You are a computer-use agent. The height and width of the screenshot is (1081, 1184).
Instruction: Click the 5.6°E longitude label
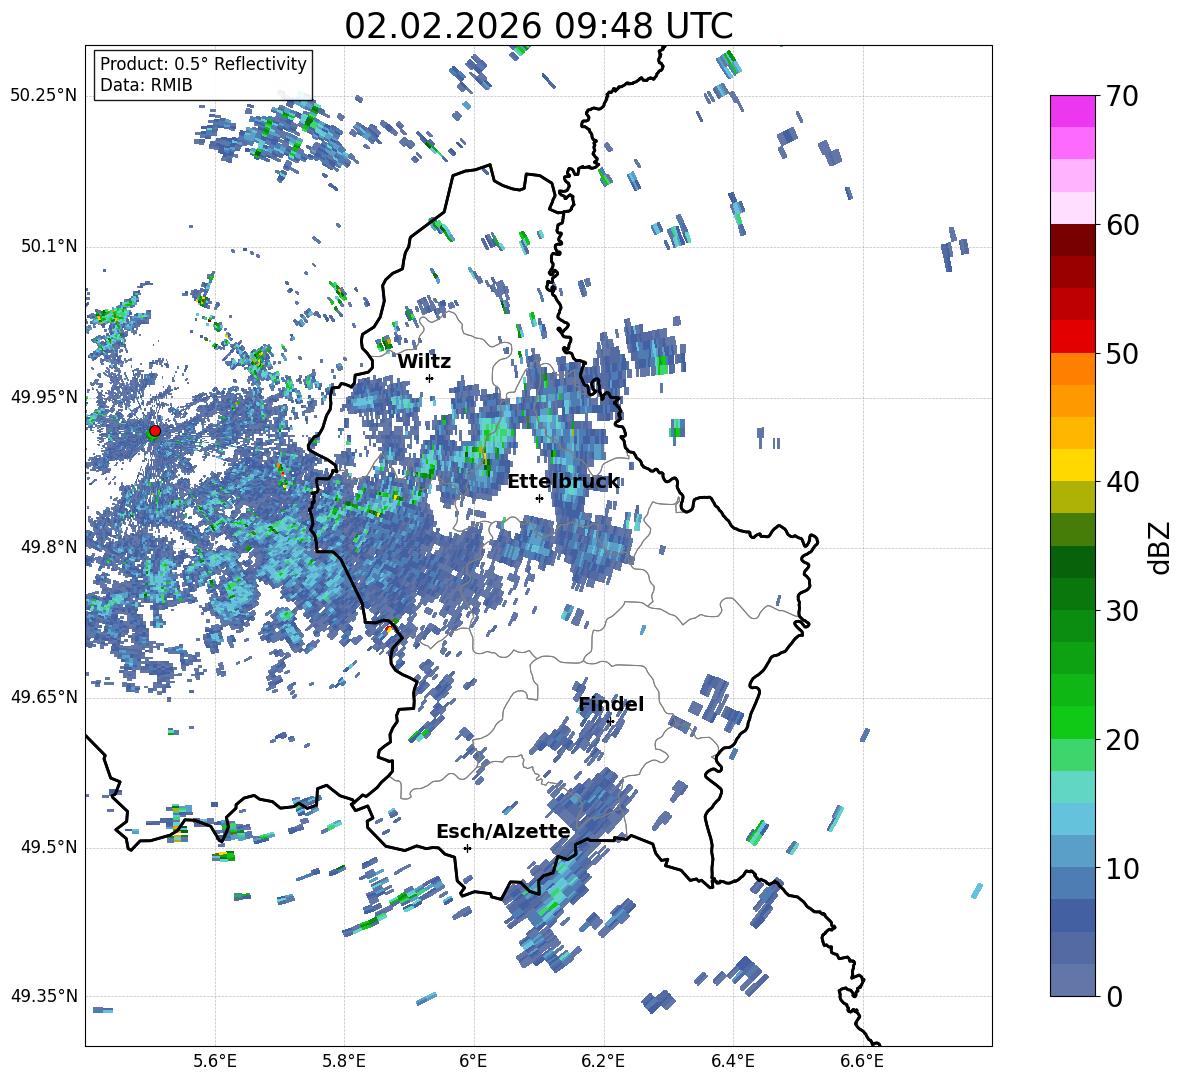pos(215,1061)
